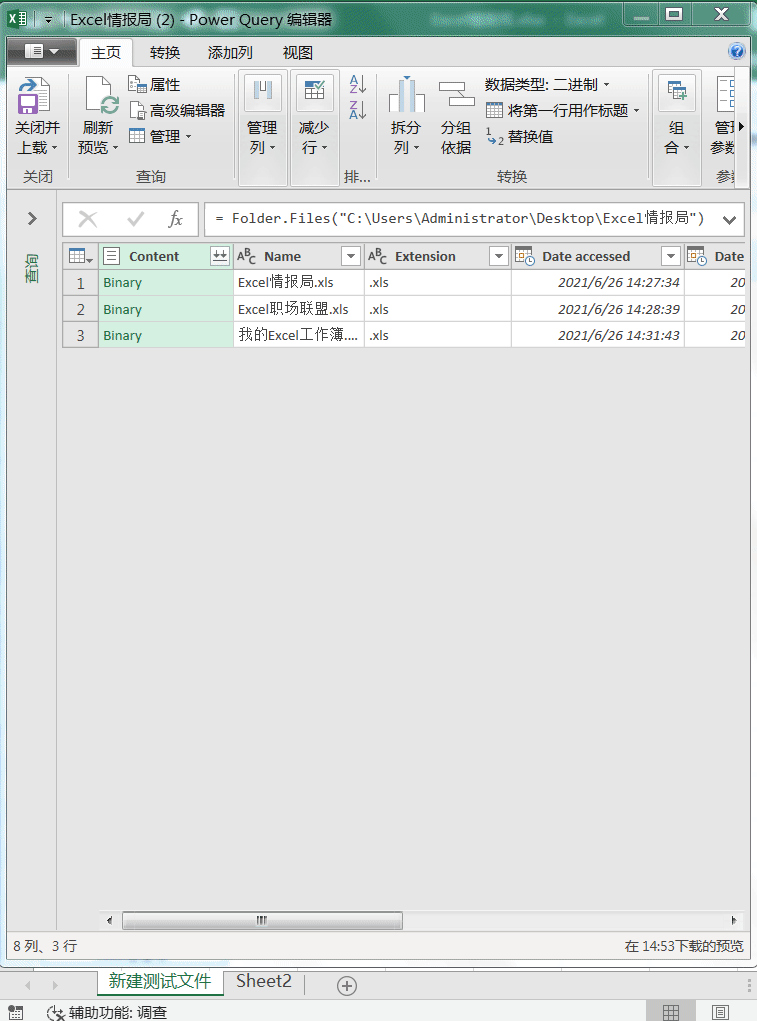Open the File menu button

pyautogui.click(x=42, y=51)
